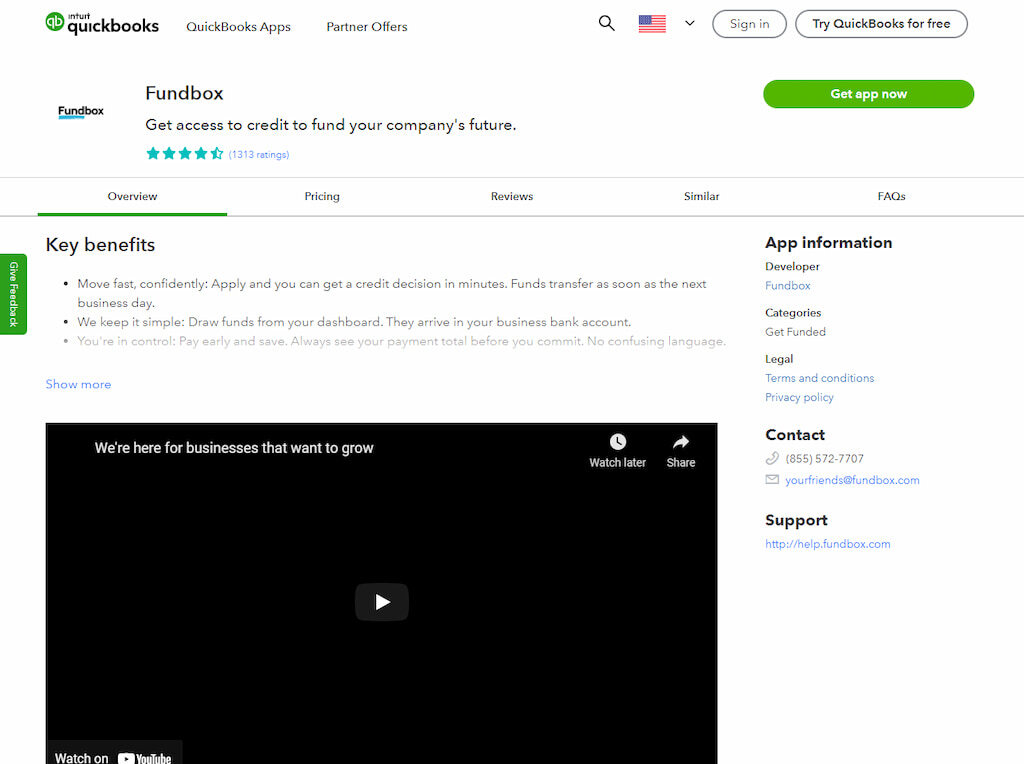This screenshot has width=1024, height=764.
Task: Click the US flag icon
Action: pyautogui.click(x=652, y=24)
